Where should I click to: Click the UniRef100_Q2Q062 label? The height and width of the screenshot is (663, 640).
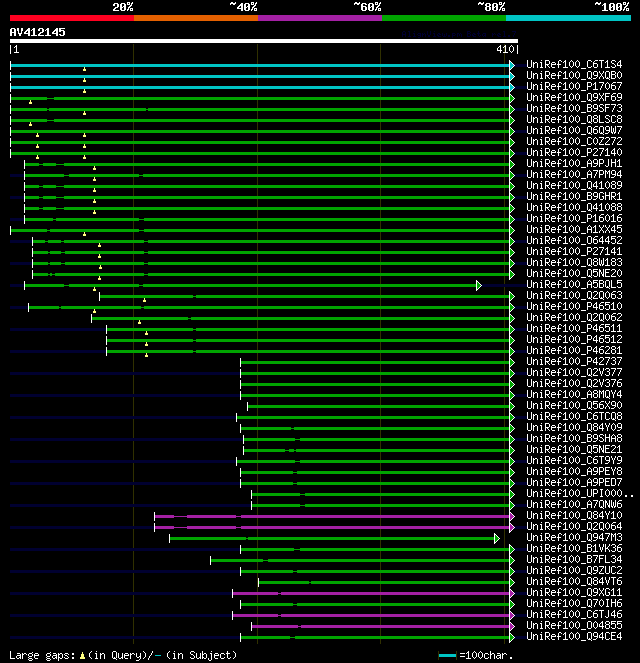[x=574, y=317]
